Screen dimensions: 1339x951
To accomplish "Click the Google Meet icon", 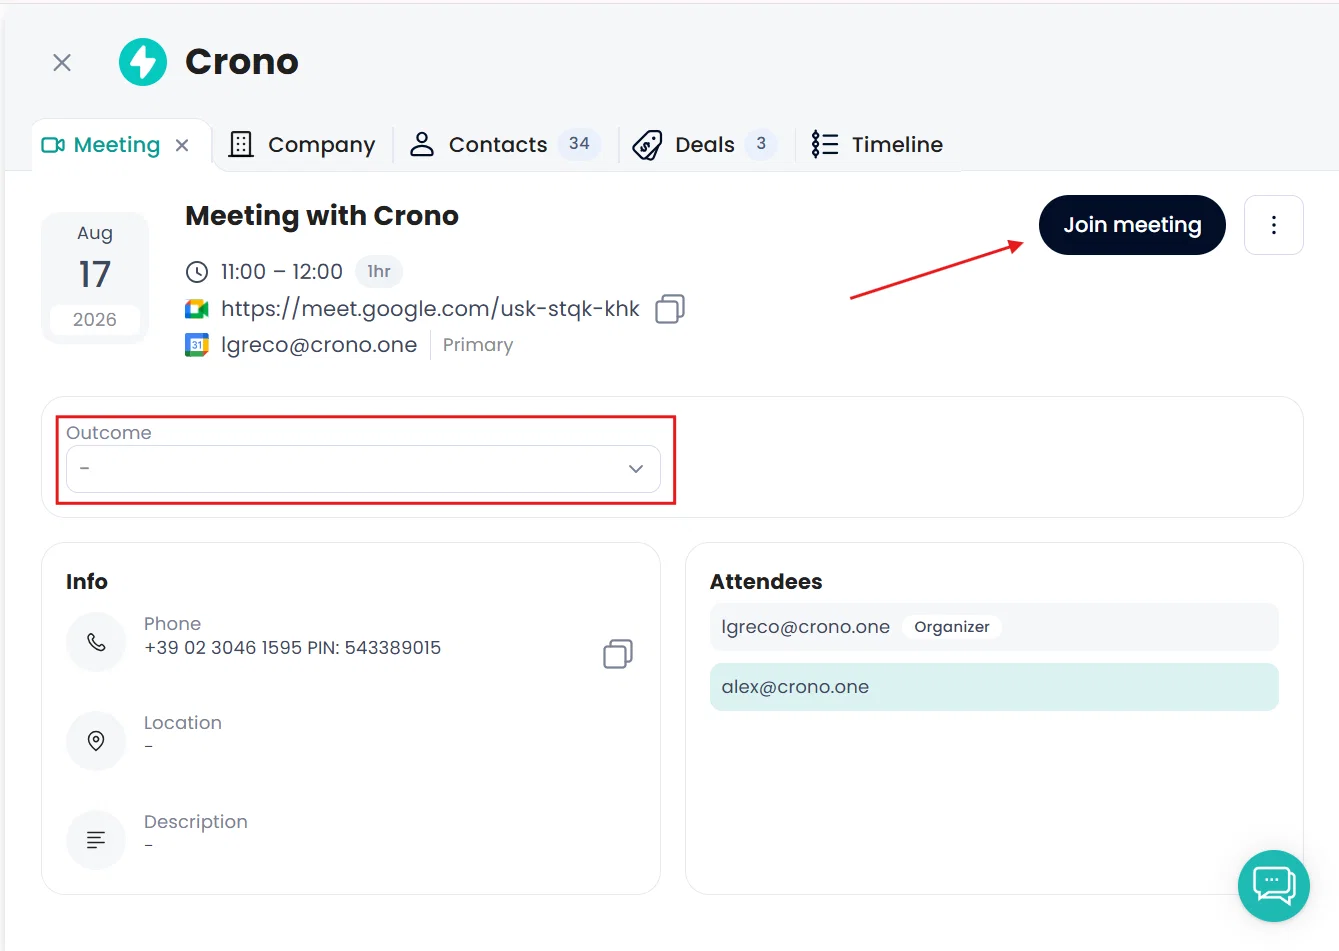I will click(197, 309).
